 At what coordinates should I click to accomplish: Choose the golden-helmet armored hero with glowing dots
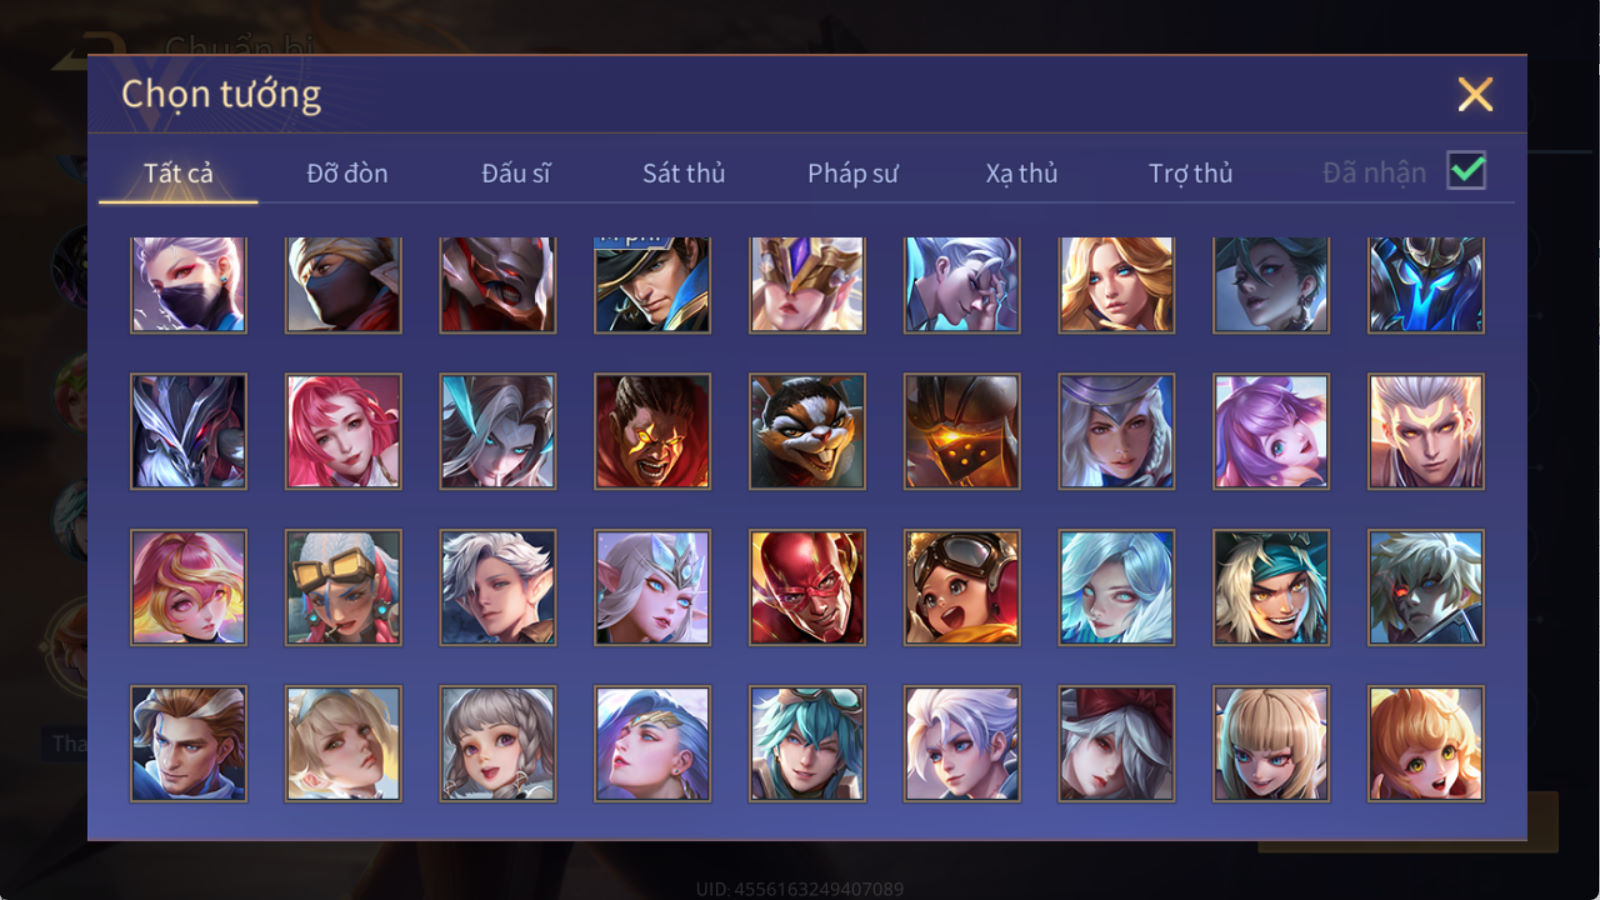962,431
